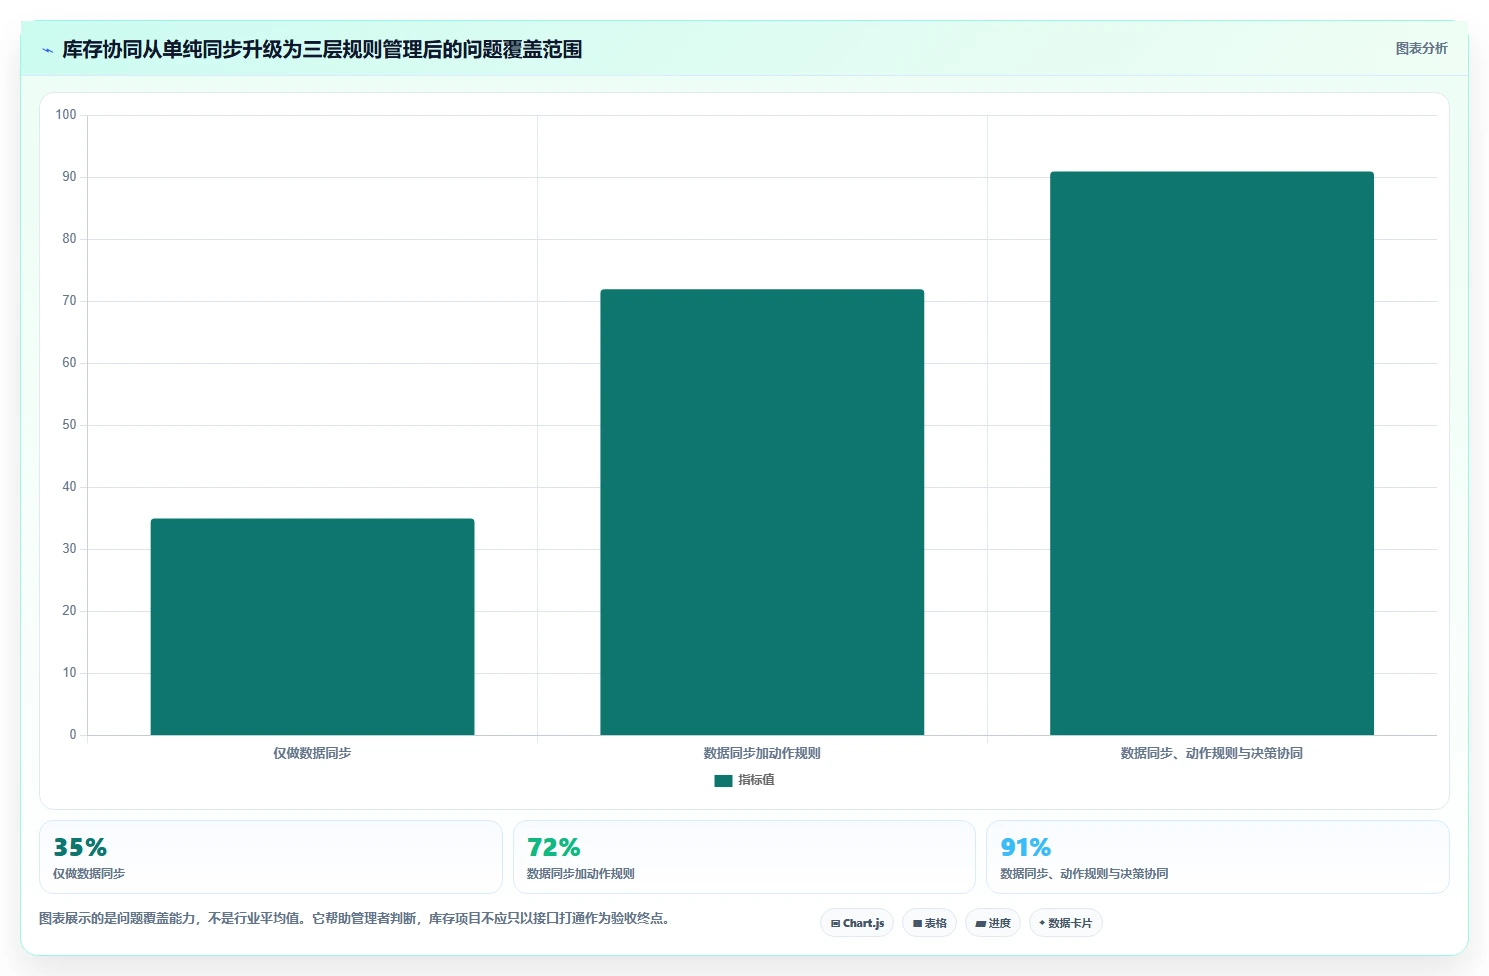This screenshot has height=976, width=1489.
Task: Click the footnote text 图表展示的是问题覆盖能力
Action: click(354, 918)
